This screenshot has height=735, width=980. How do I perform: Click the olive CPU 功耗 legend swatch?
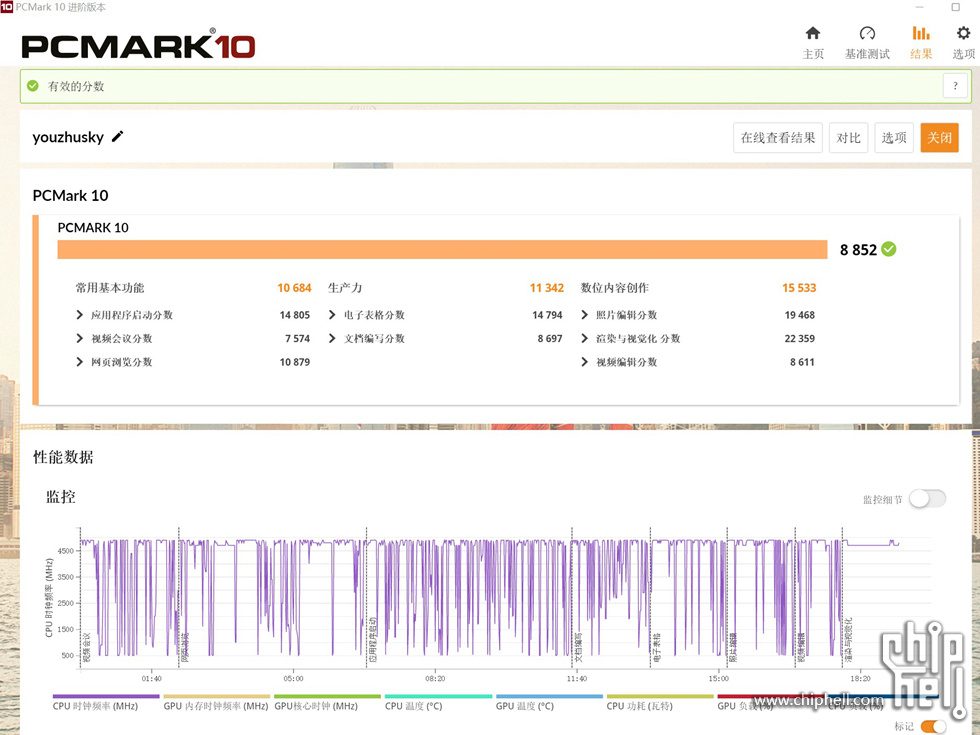click(660, 696)
